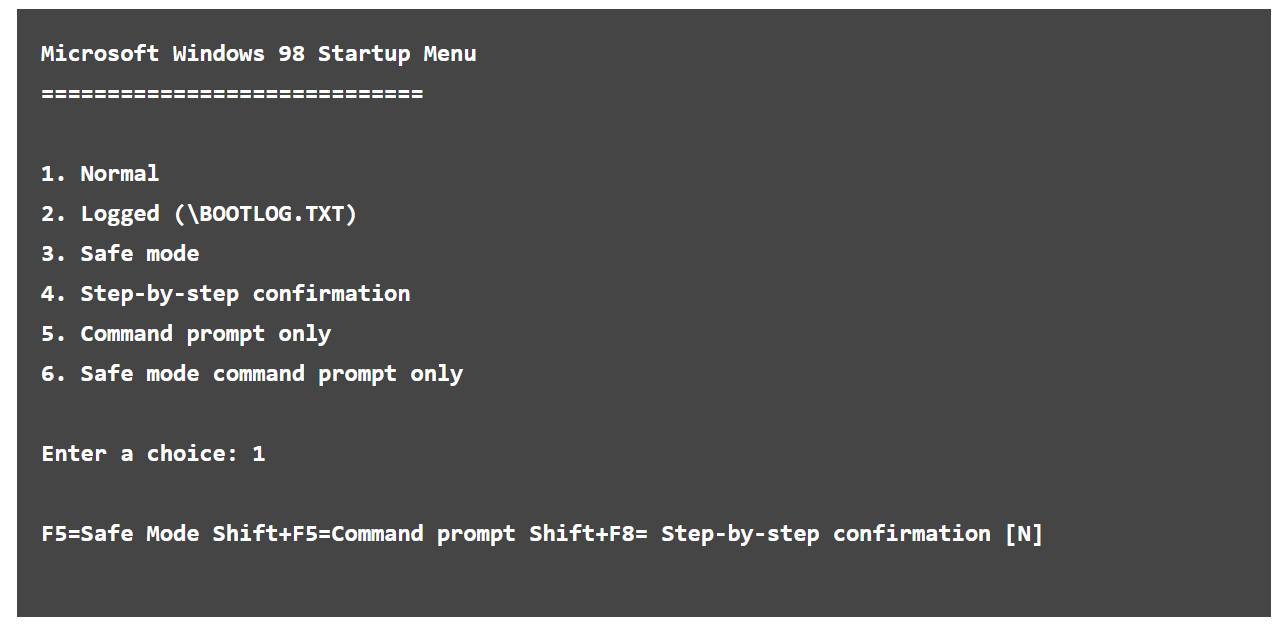Click the Enter a choice value field
The height and width of the screenshot is (632, 1280).
tap(259, 454)
